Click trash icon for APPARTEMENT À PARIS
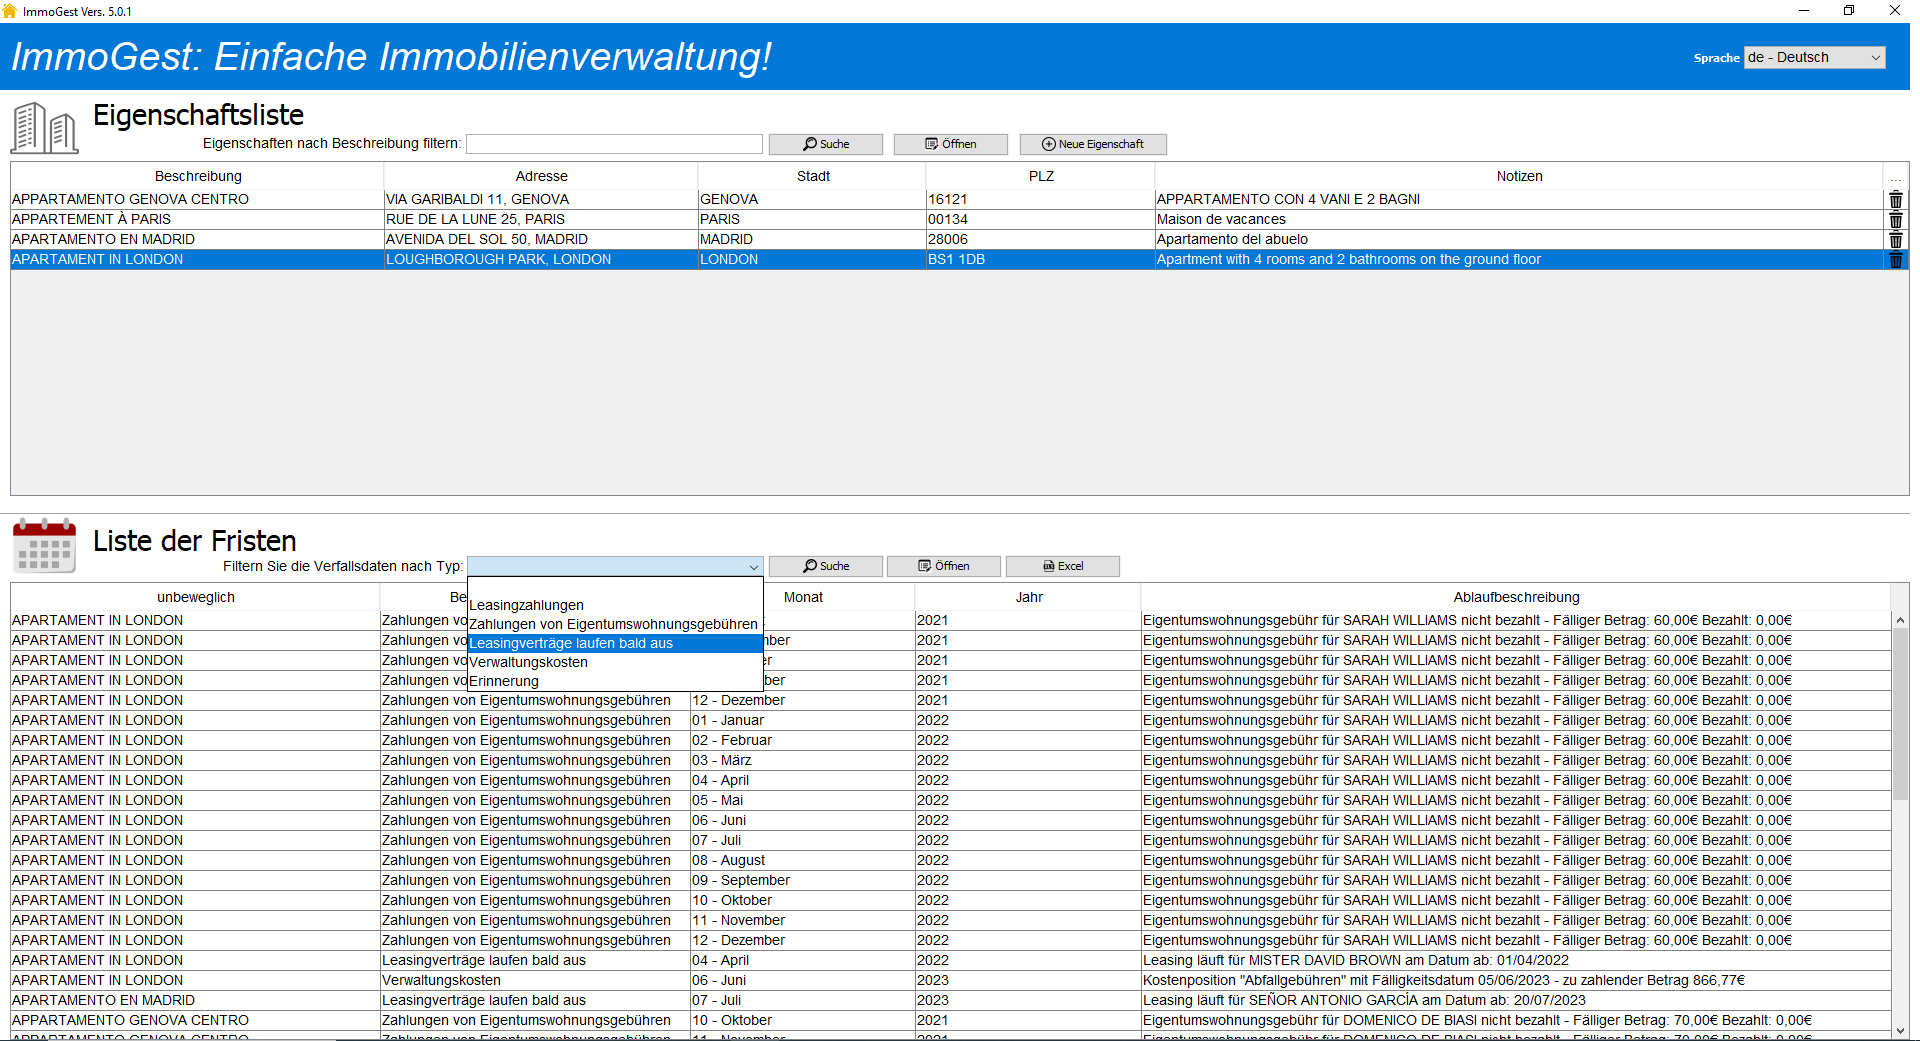 pos(1895,219)
